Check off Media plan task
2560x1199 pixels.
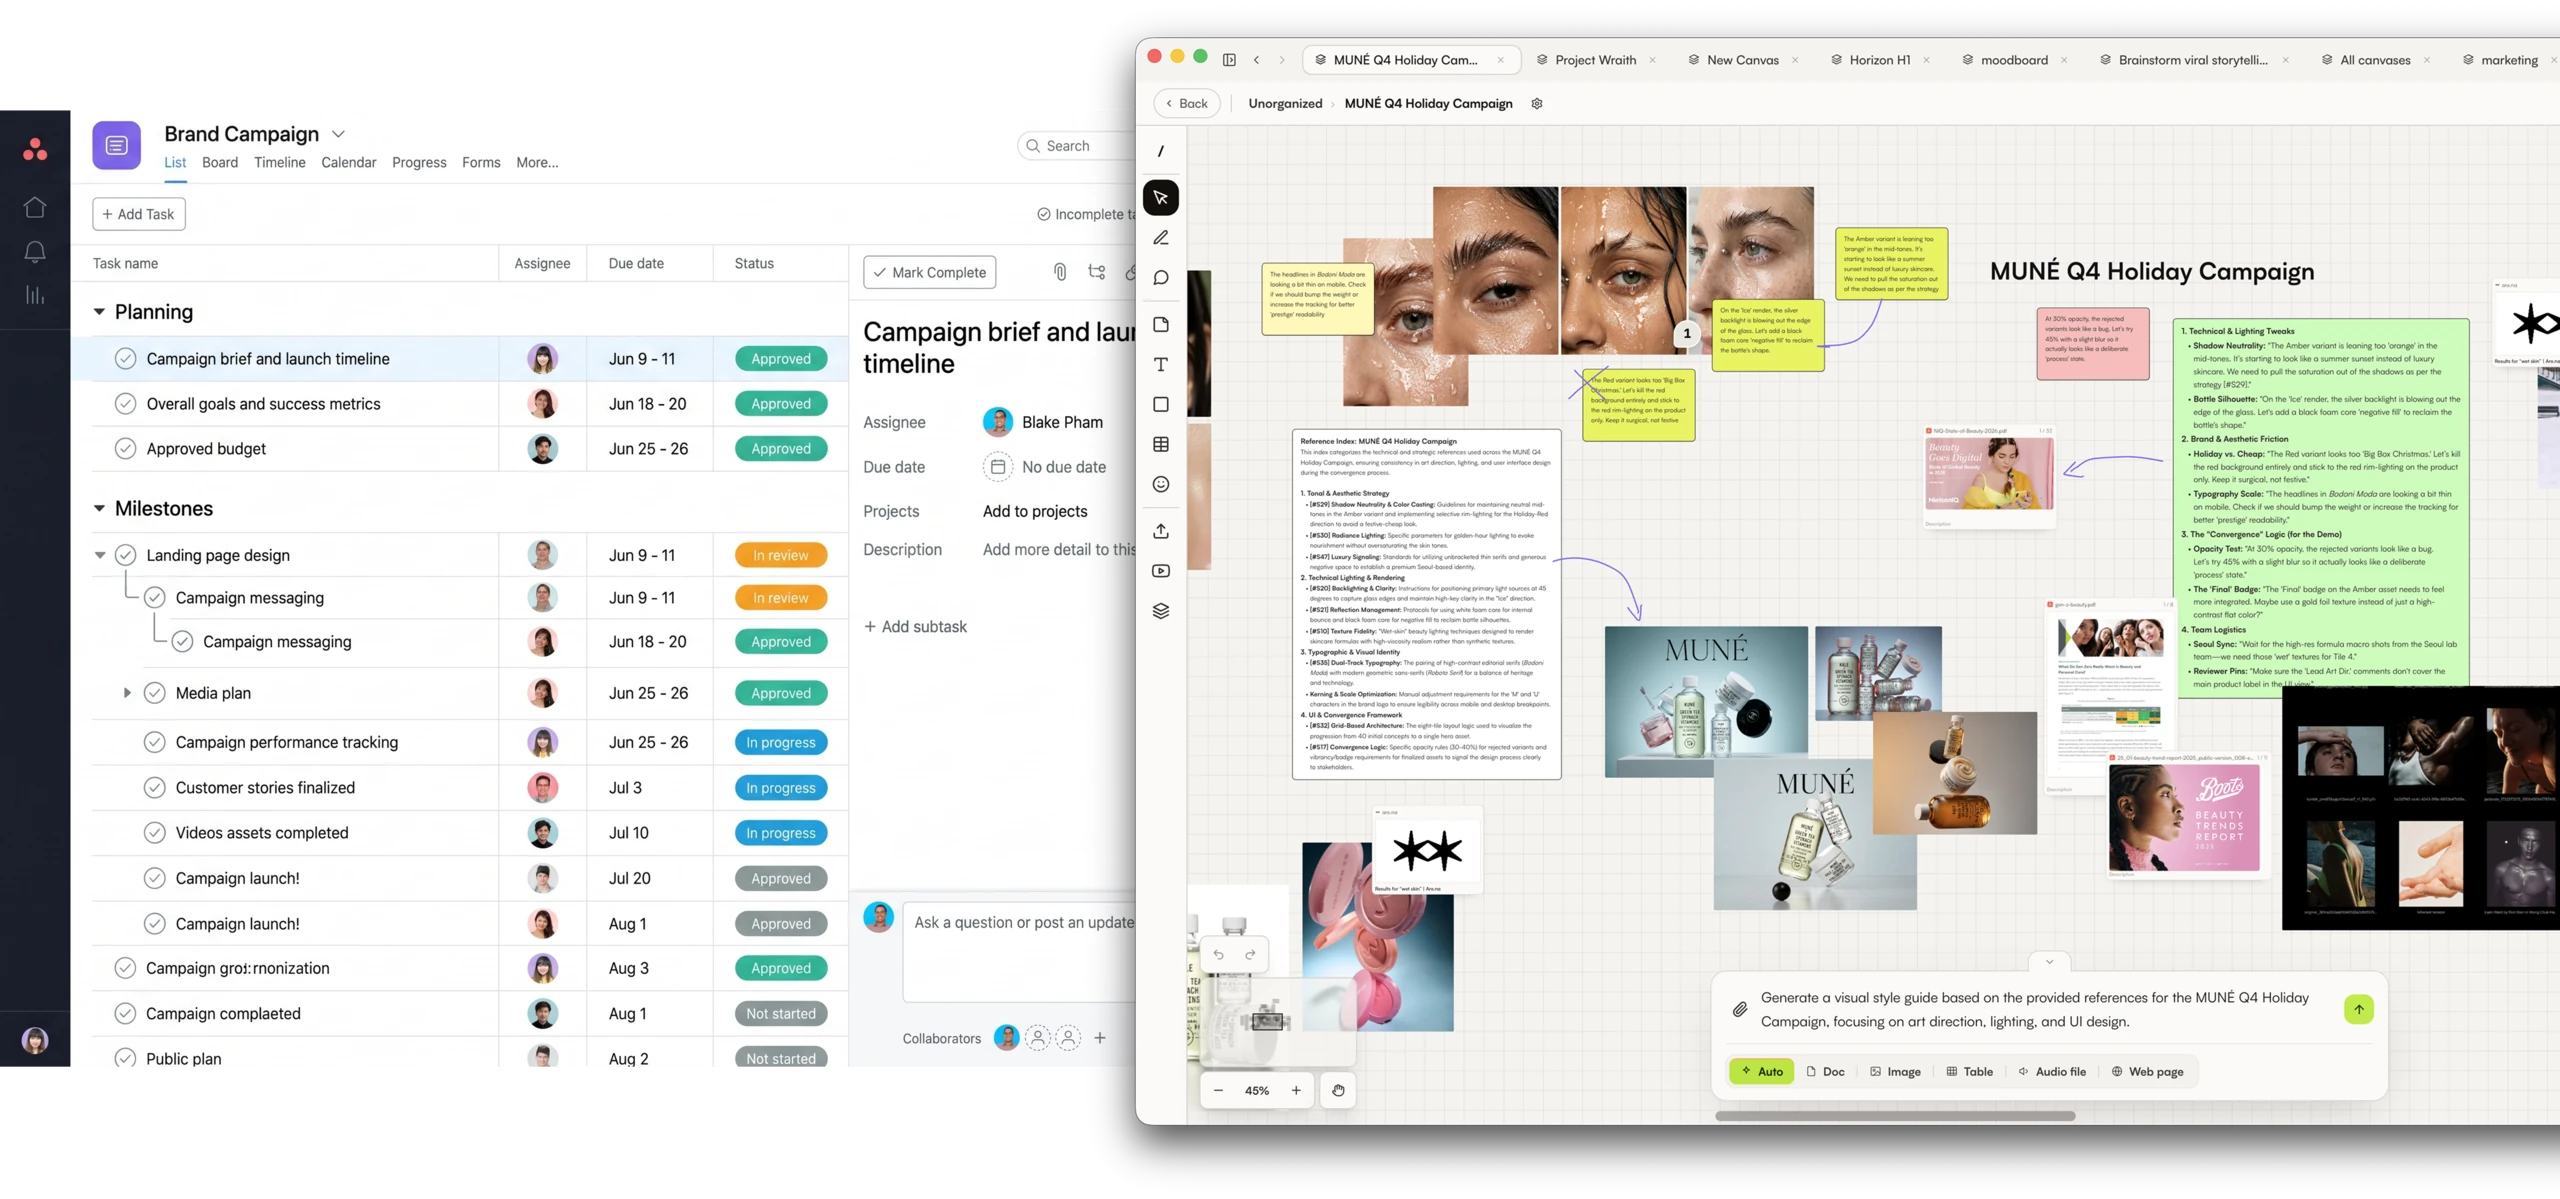pos(154,693)
